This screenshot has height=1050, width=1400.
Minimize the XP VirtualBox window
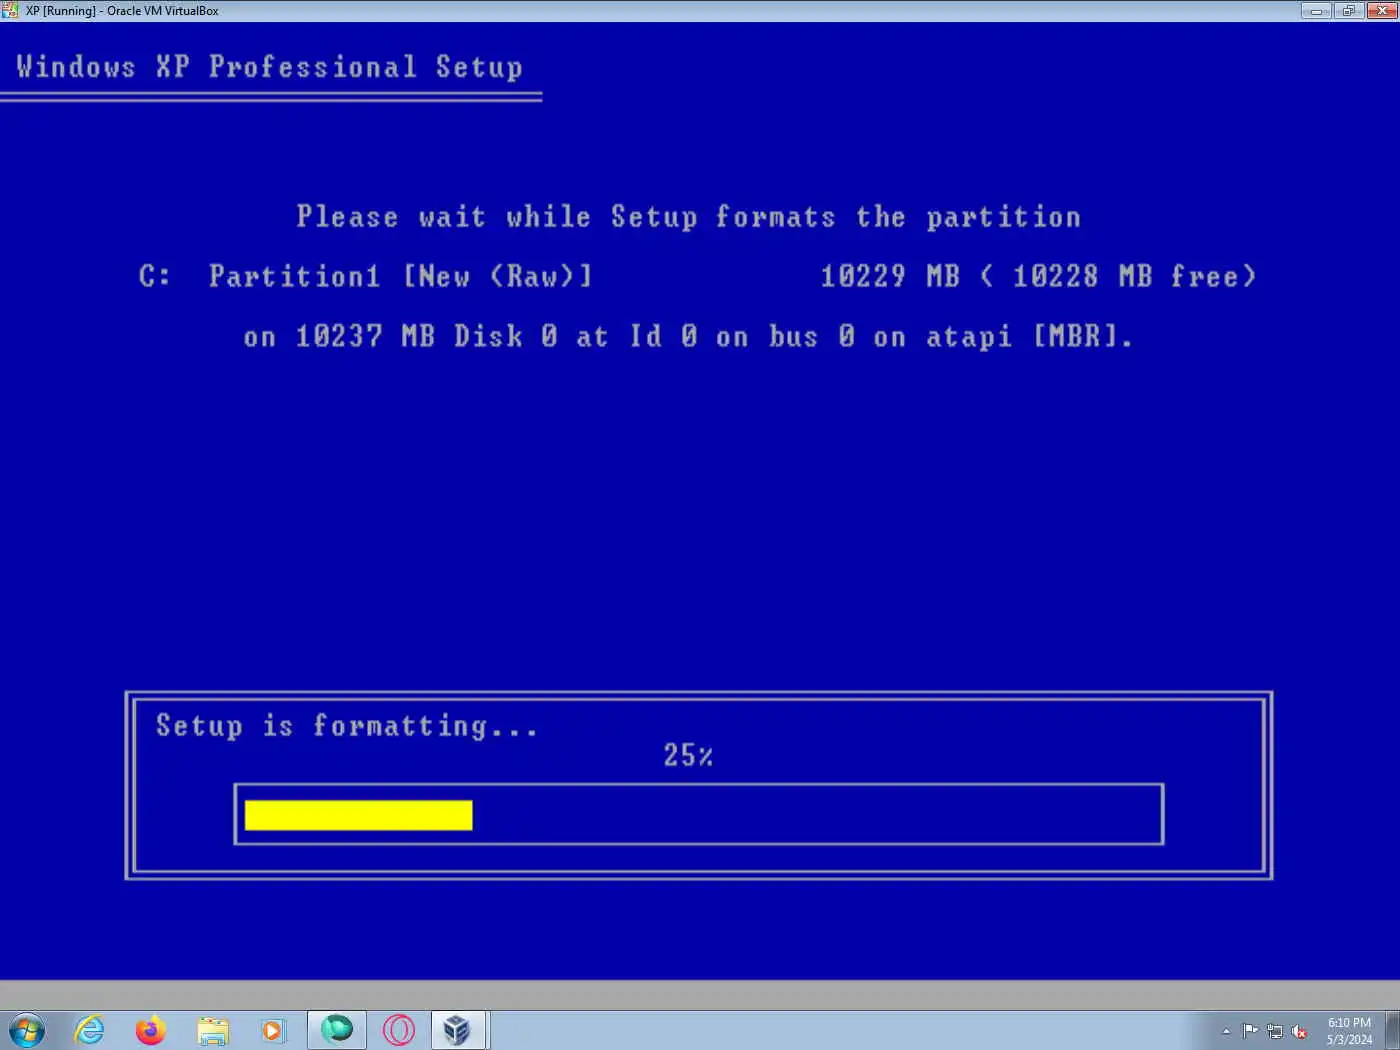1316,11
